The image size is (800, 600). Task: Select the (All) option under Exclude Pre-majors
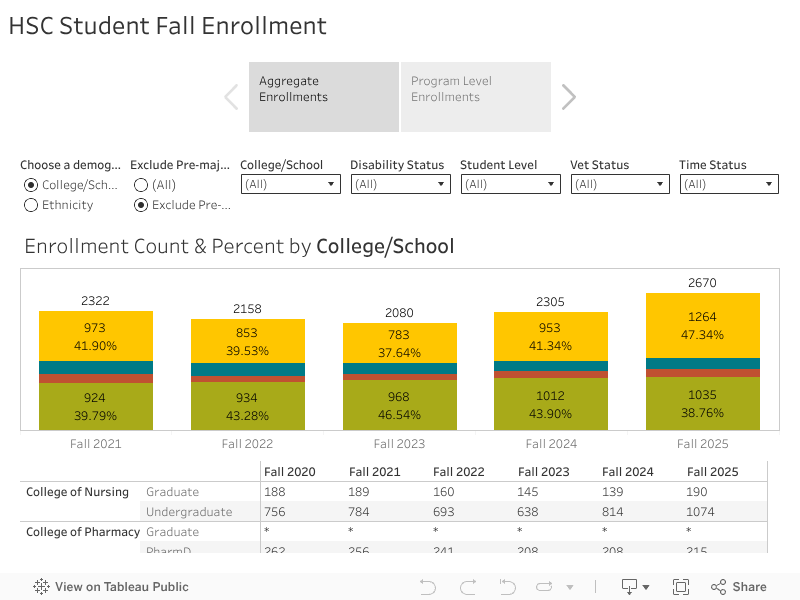[141, 184]
